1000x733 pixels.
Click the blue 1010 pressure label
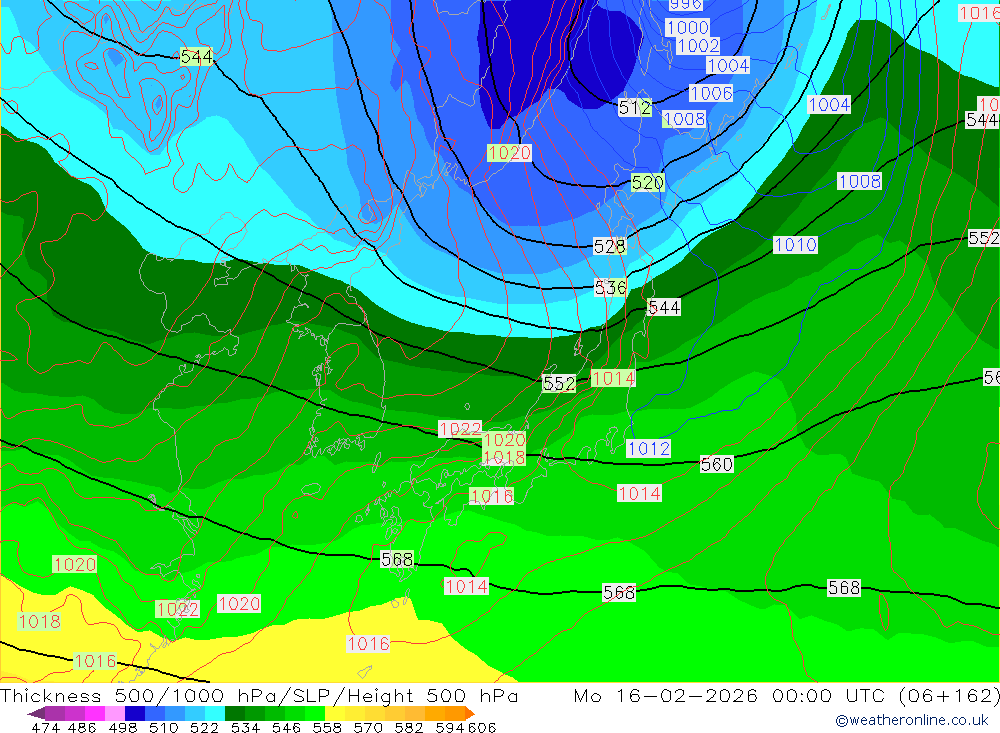click(795, 245)
